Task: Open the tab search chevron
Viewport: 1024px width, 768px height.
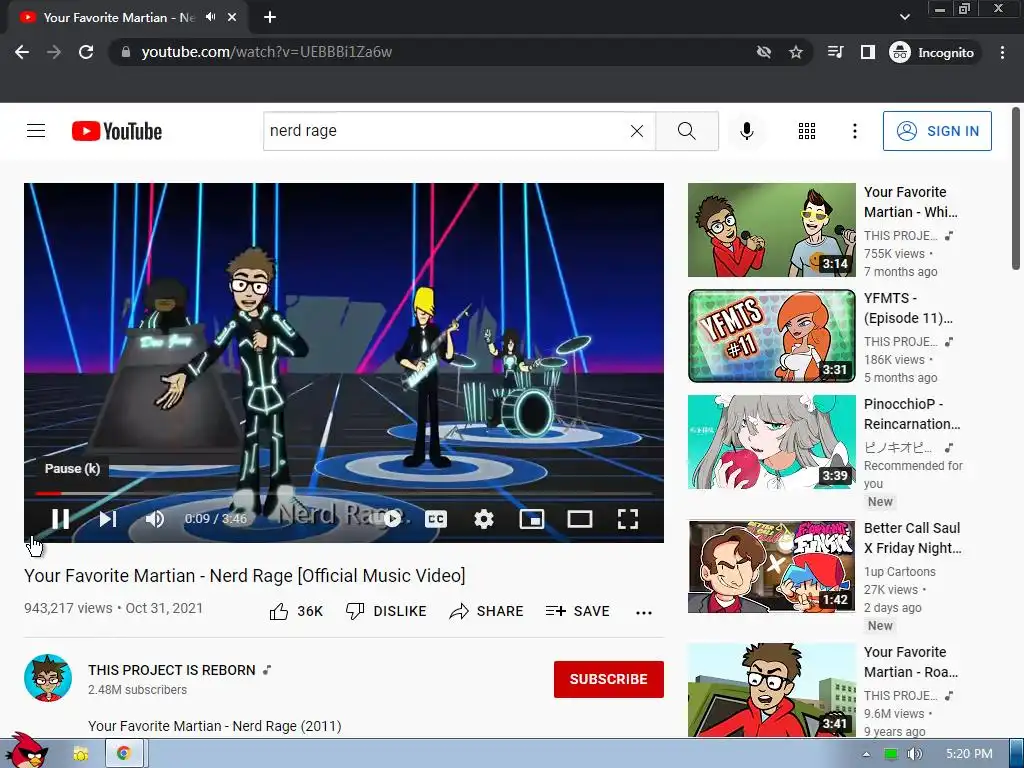Action: click(x=904, y=17)
